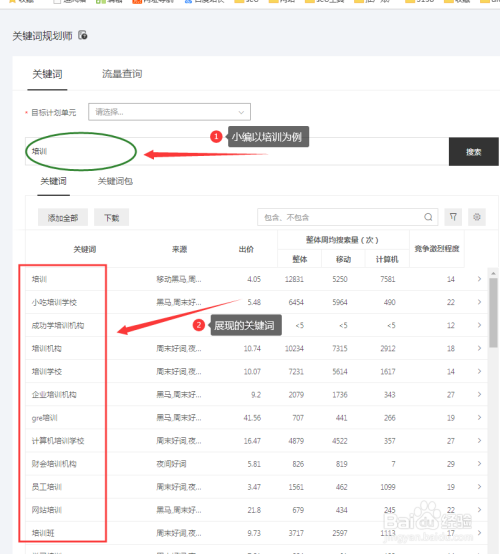Select keyword 培训学校 in table
The height and width of the screenshot is (554, 500).
[x=47, y=371]
